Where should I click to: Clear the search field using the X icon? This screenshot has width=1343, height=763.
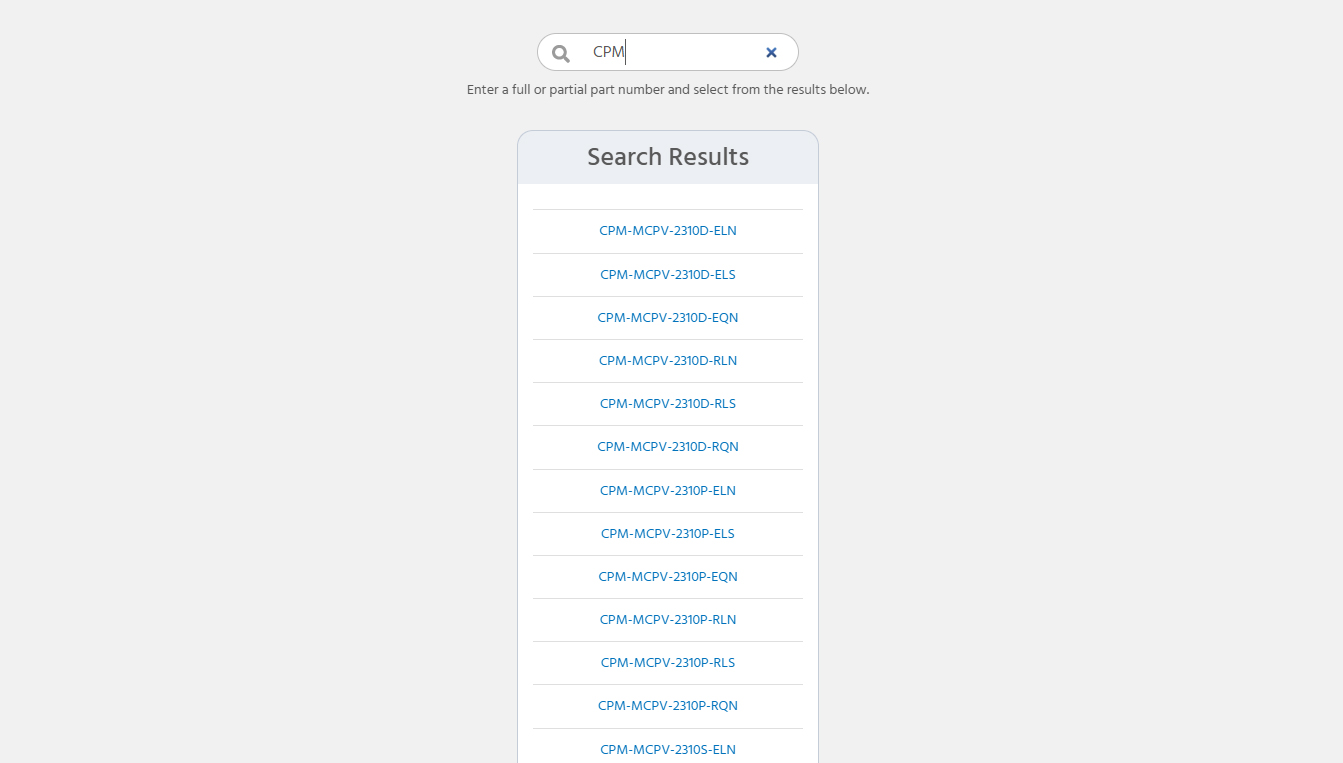click(771, 52)
